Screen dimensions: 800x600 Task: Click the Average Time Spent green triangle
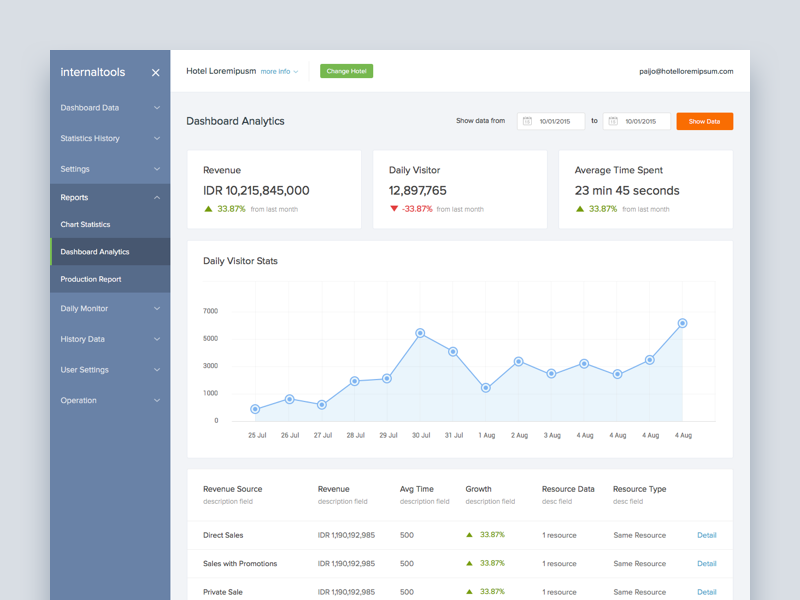(580, 209)
